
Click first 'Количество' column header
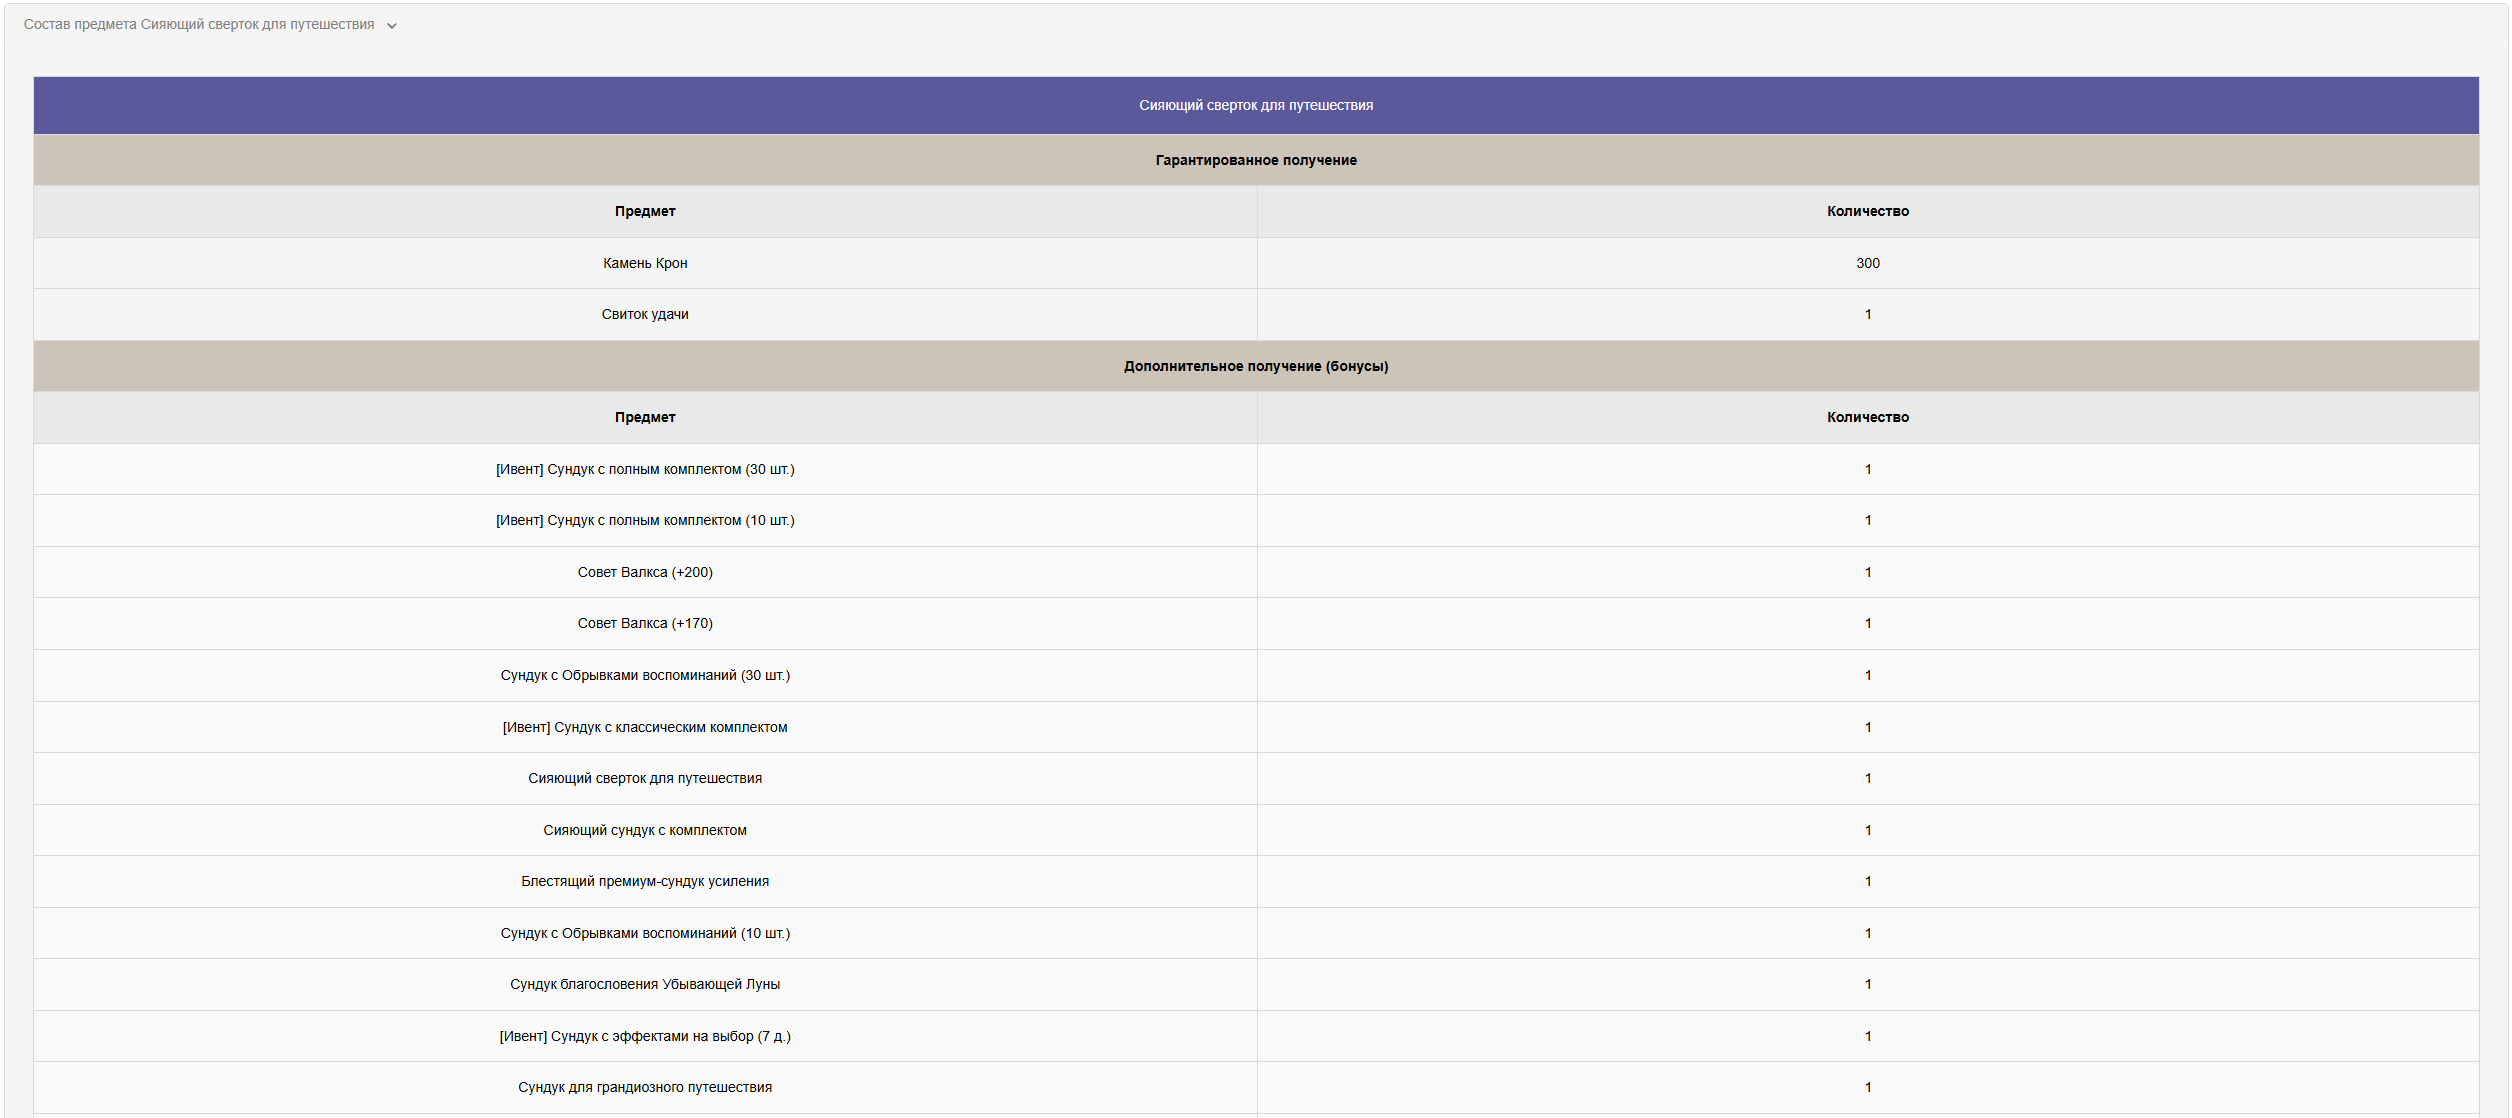pyautogui.click(x=1867, y=211)
